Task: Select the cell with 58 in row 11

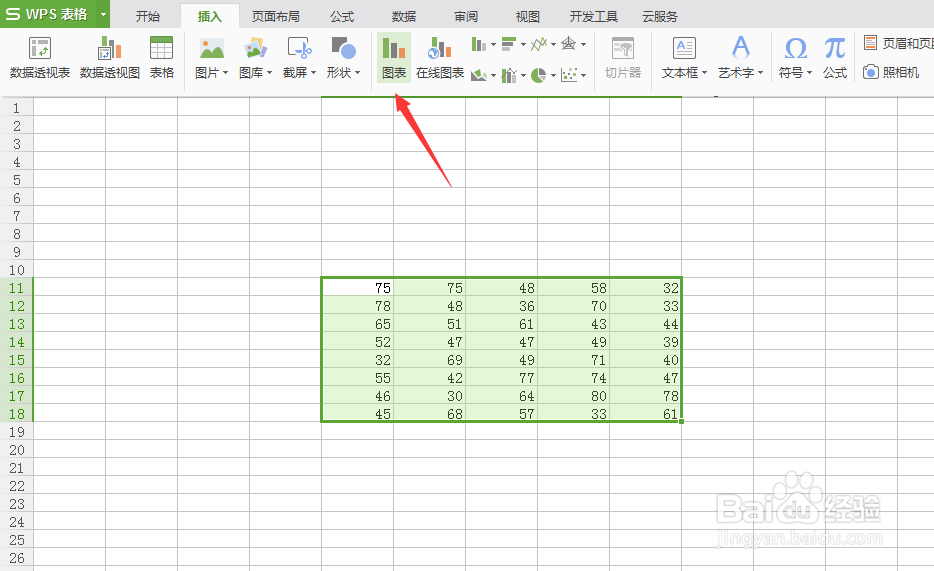Action: tap(574, 288)
